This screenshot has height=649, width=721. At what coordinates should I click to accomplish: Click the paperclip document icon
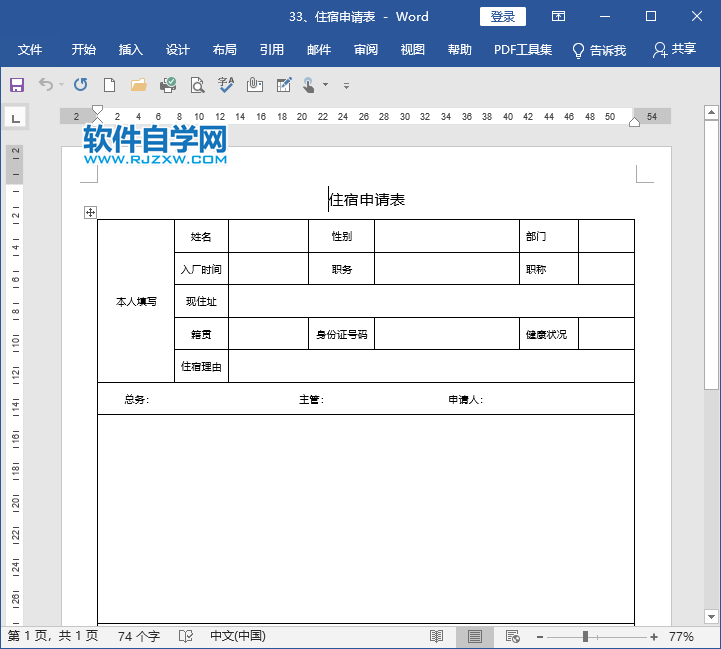255,85
